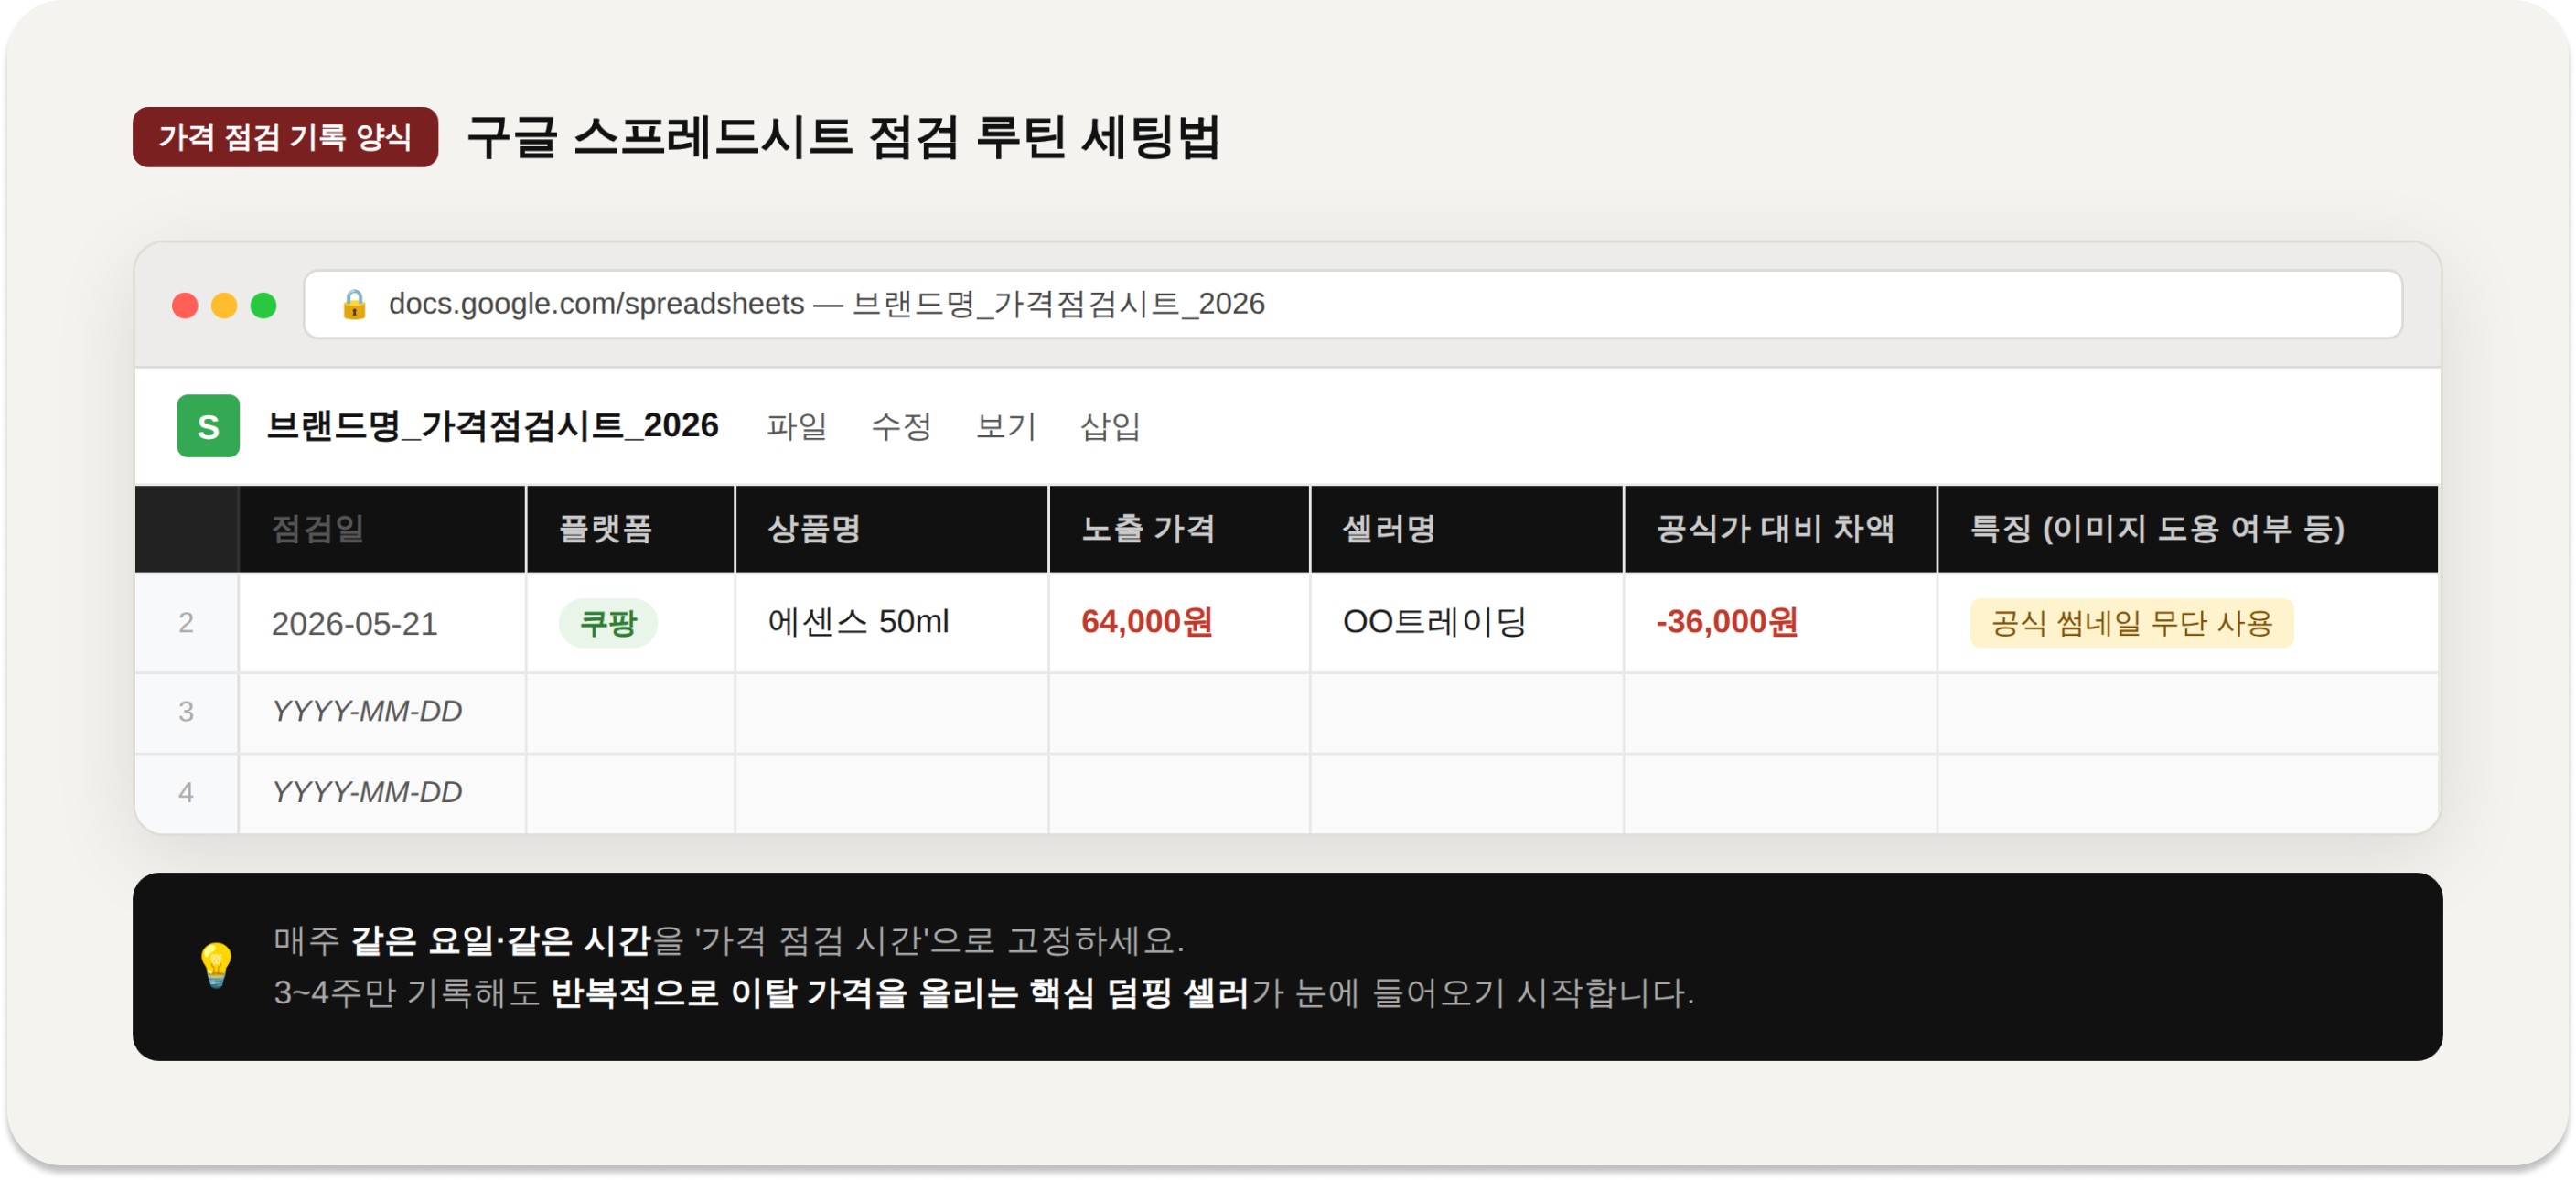2576x1180 pixels.
Task: Open the 삽입 menu
Action: [1110, 427]
